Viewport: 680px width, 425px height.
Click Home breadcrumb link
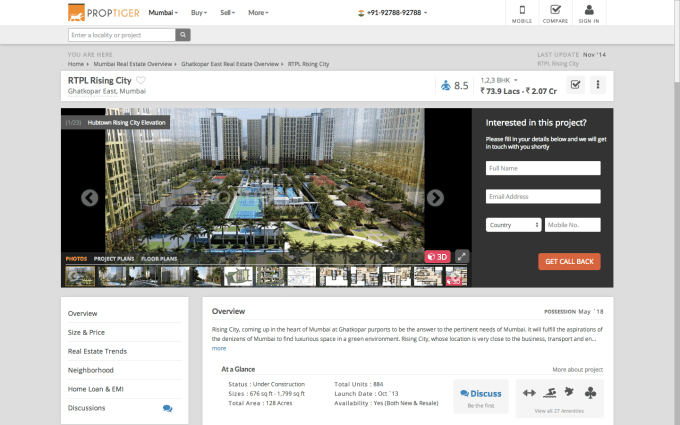pos(76,64)
